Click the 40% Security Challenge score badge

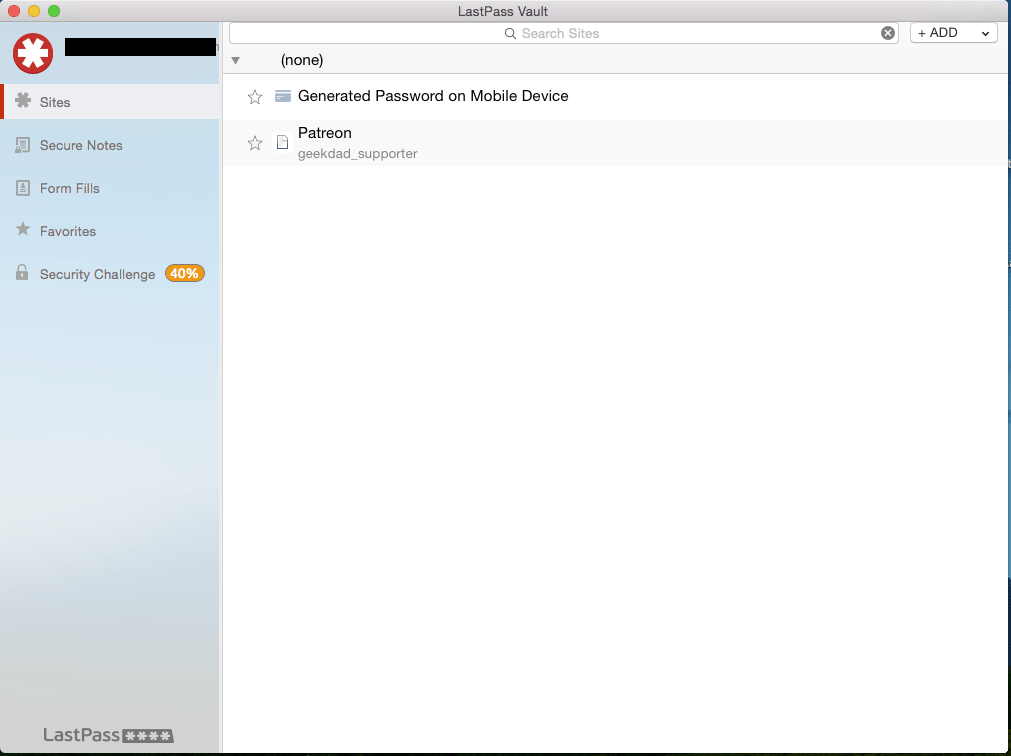(x=184, y=273)
